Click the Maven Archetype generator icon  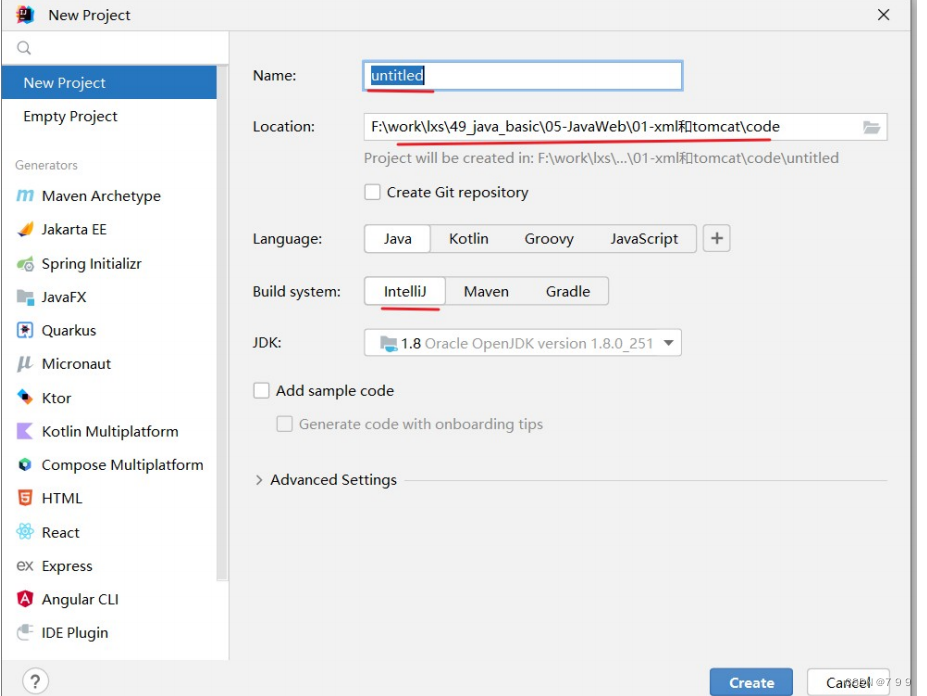tap(25, 196)
